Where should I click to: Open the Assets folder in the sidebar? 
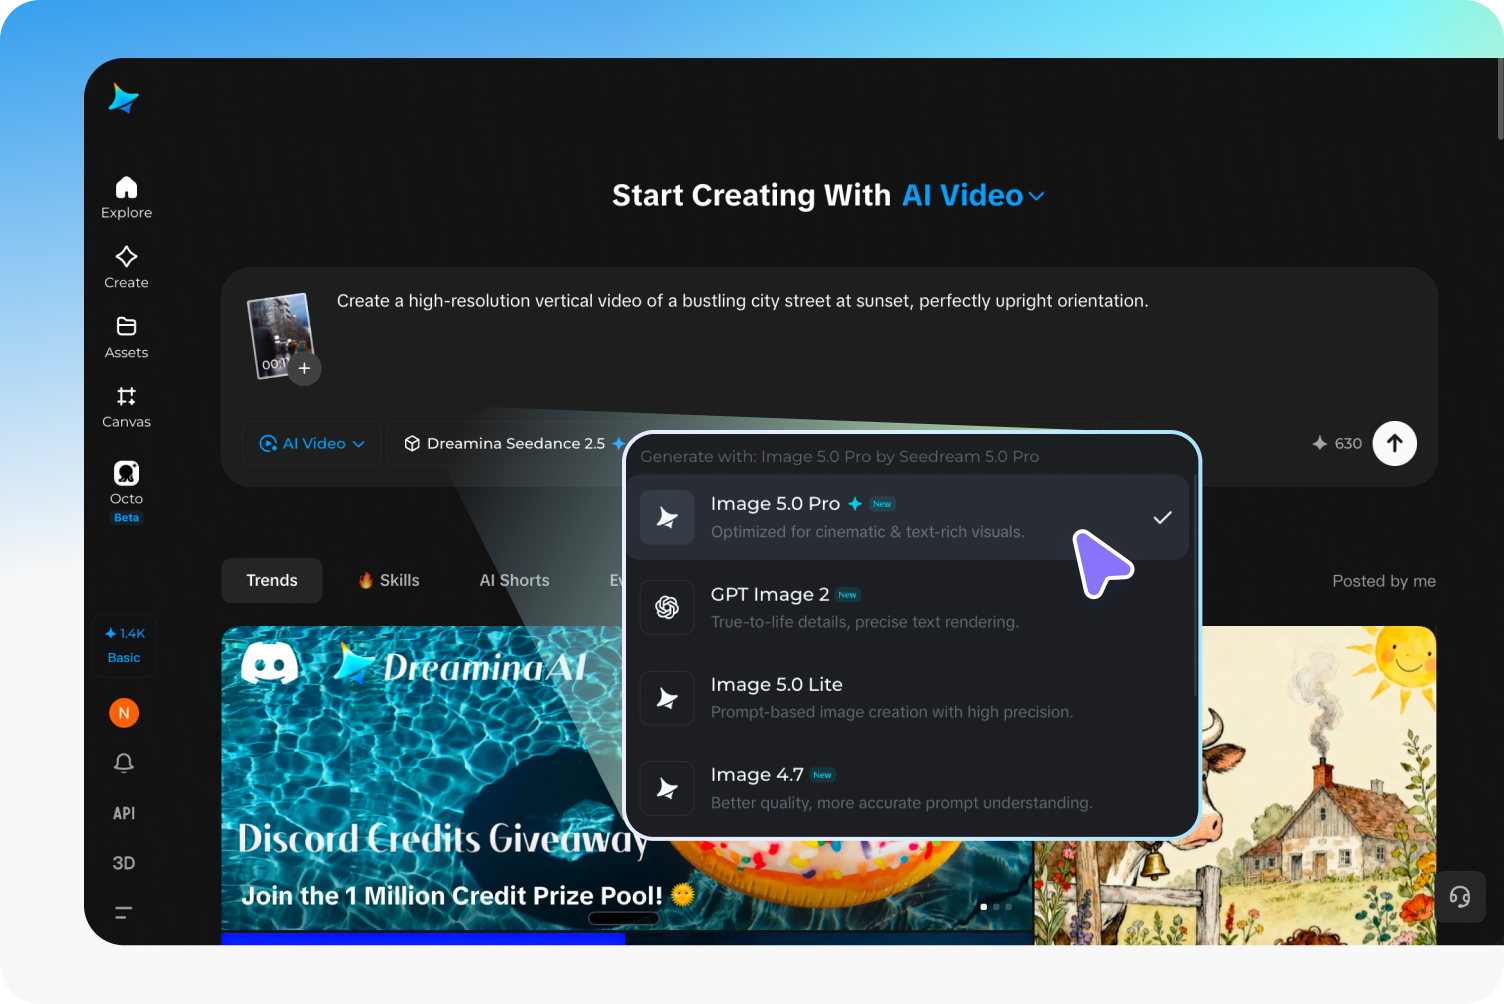click(126, 338)
